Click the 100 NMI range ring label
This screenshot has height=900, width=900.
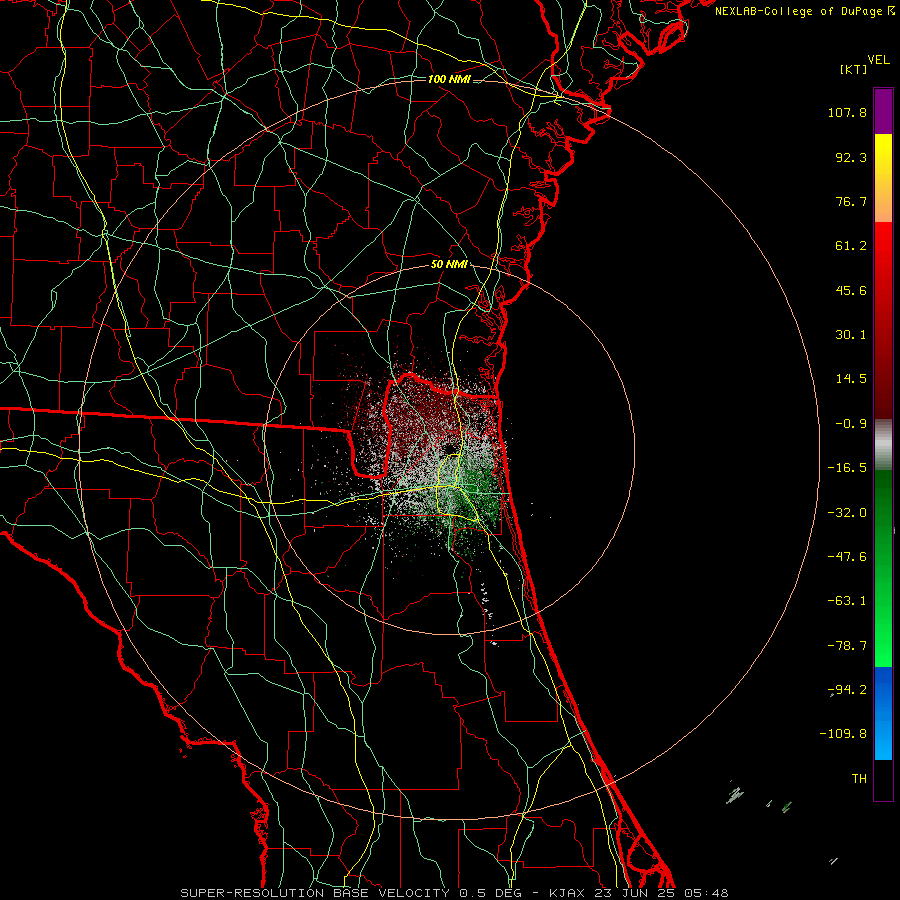449,79
